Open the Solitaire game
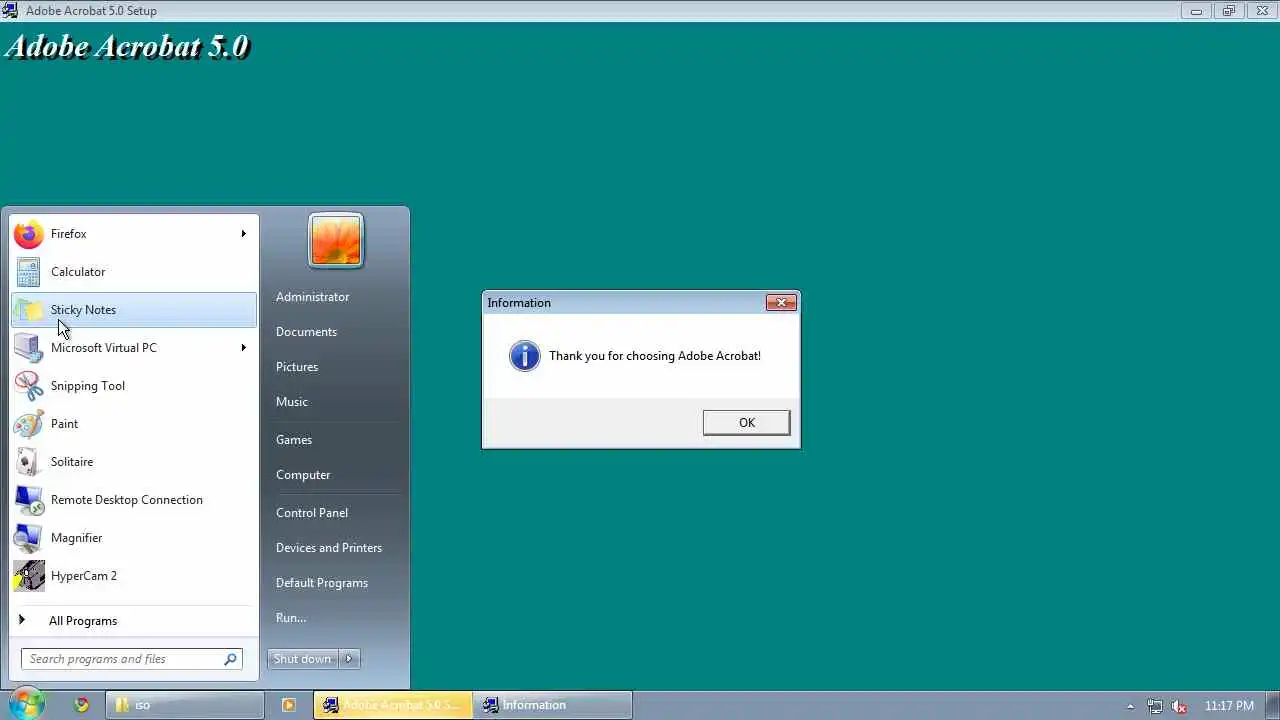 click(134, 462)
